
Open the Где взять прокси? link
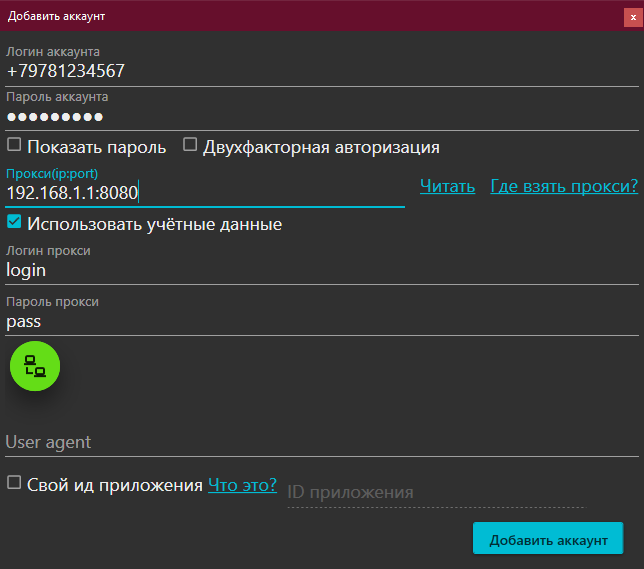tap(564, 186)
